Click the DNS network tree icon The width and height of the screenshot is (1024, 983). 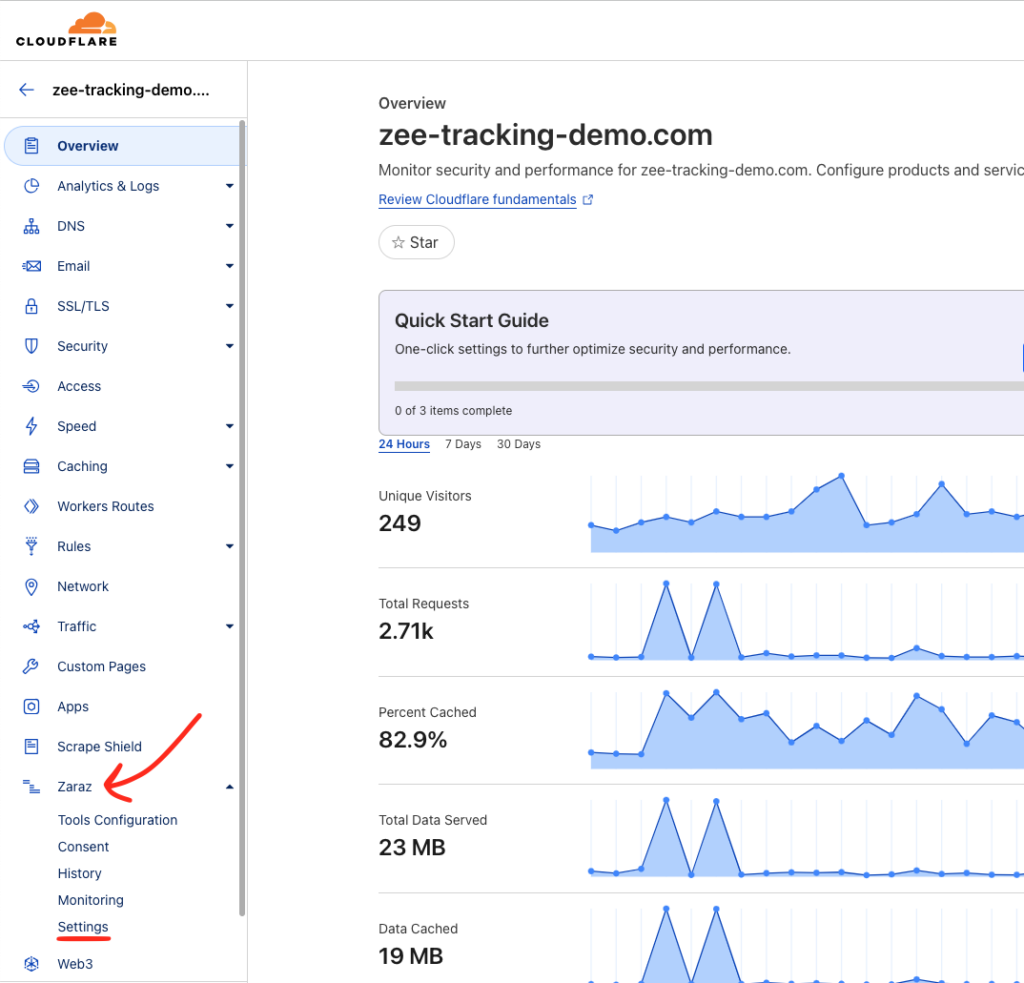(x=31, y=226)
